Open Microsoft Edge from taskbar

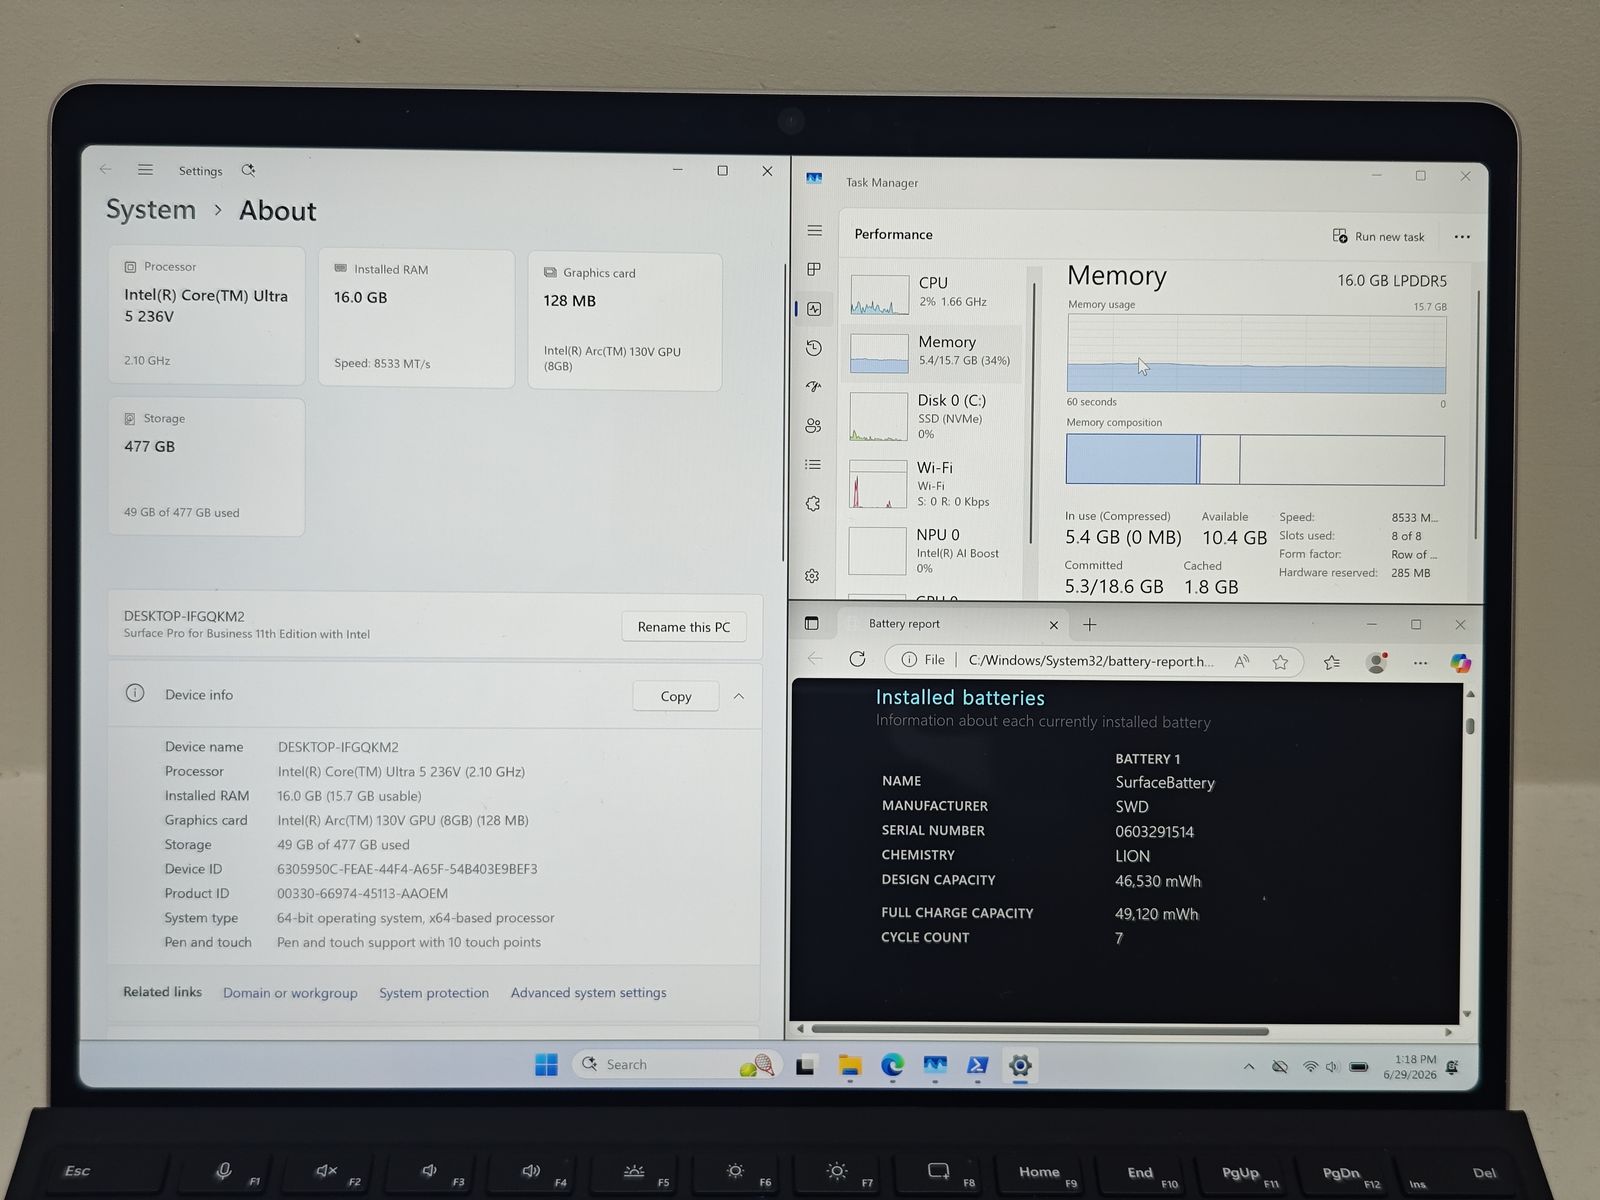[x=892, y=1066]
